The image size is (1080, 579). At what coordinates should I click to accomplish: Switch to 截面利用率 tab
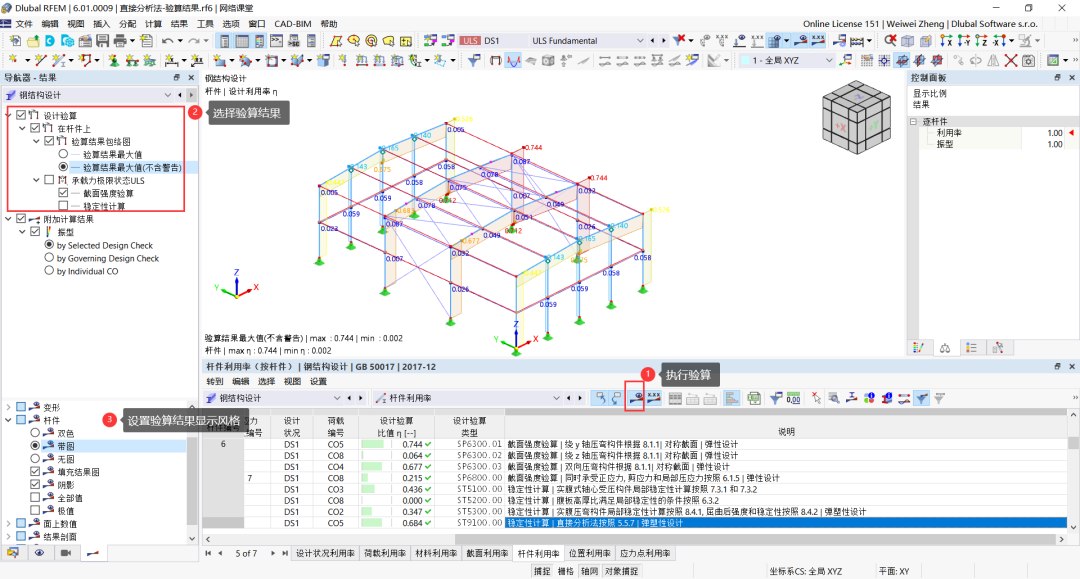487,553
